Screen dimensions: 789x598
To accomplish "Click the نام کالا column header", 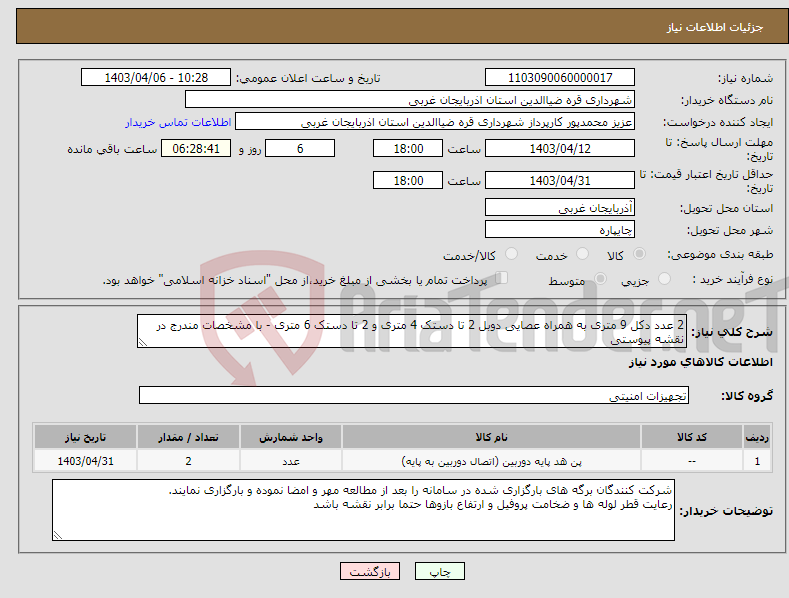I will (x=491, y=437).
